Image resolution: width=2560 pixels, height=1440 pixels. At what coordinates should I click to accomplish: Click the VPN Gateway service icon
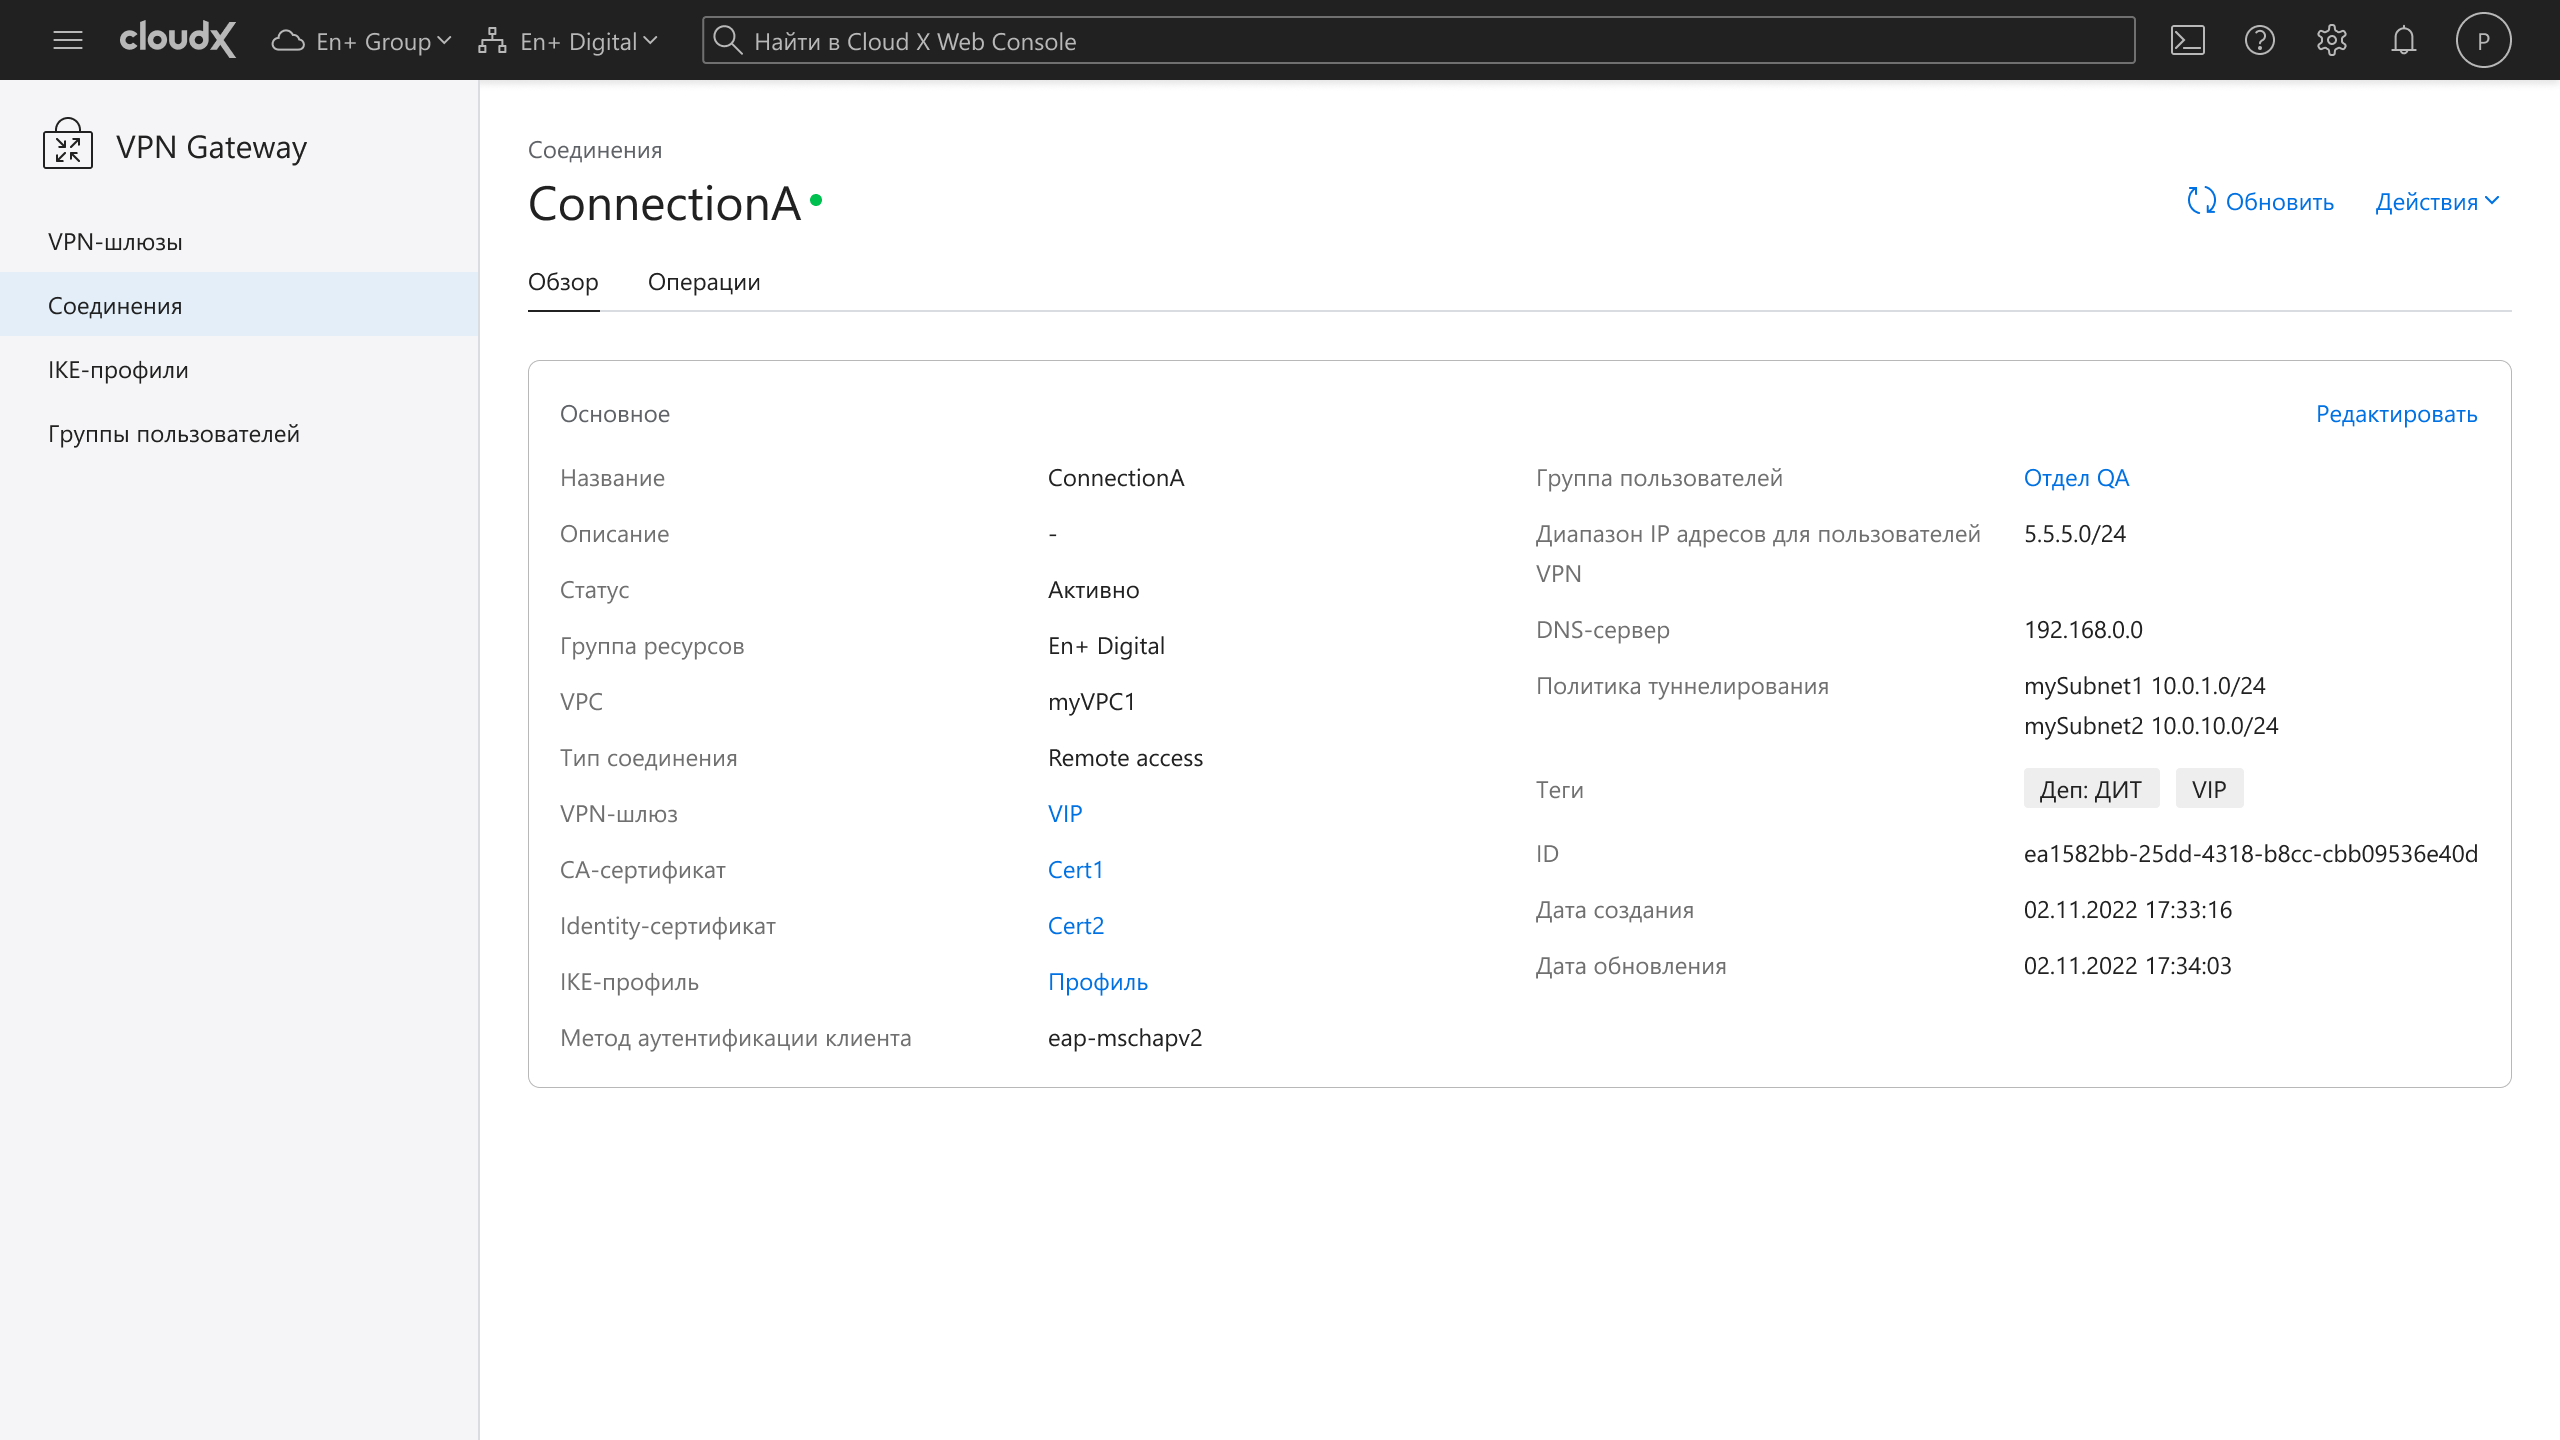pyautogui.click(x=68, y=146)
